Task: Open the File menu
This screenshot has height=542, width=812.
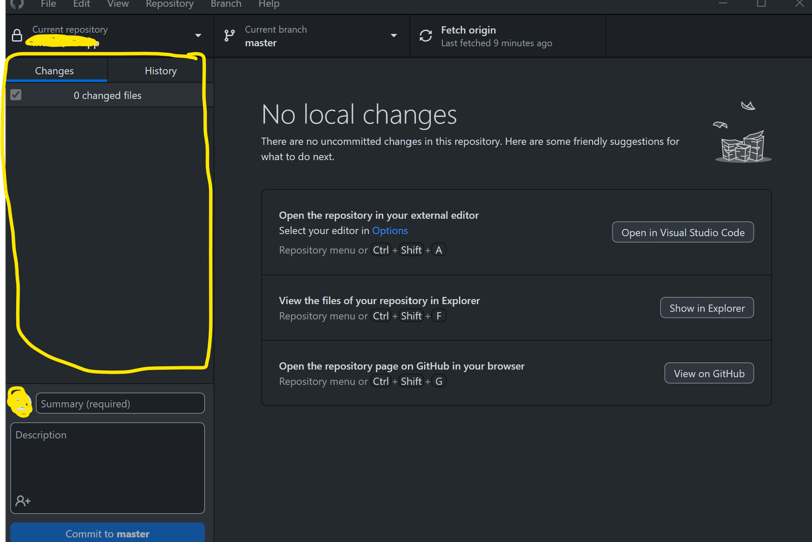Action: 48,4
